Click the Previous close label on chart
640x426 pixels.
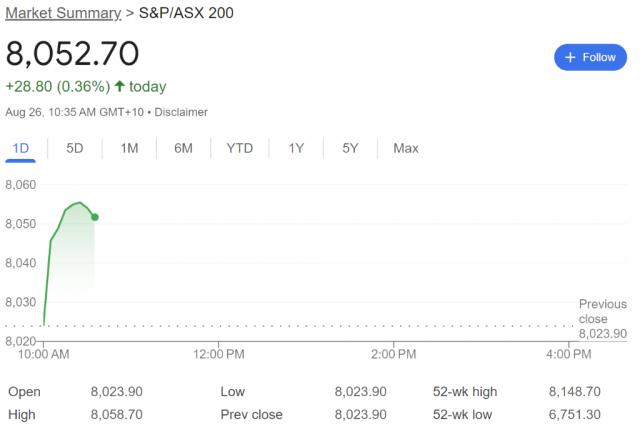click(602, 311)
